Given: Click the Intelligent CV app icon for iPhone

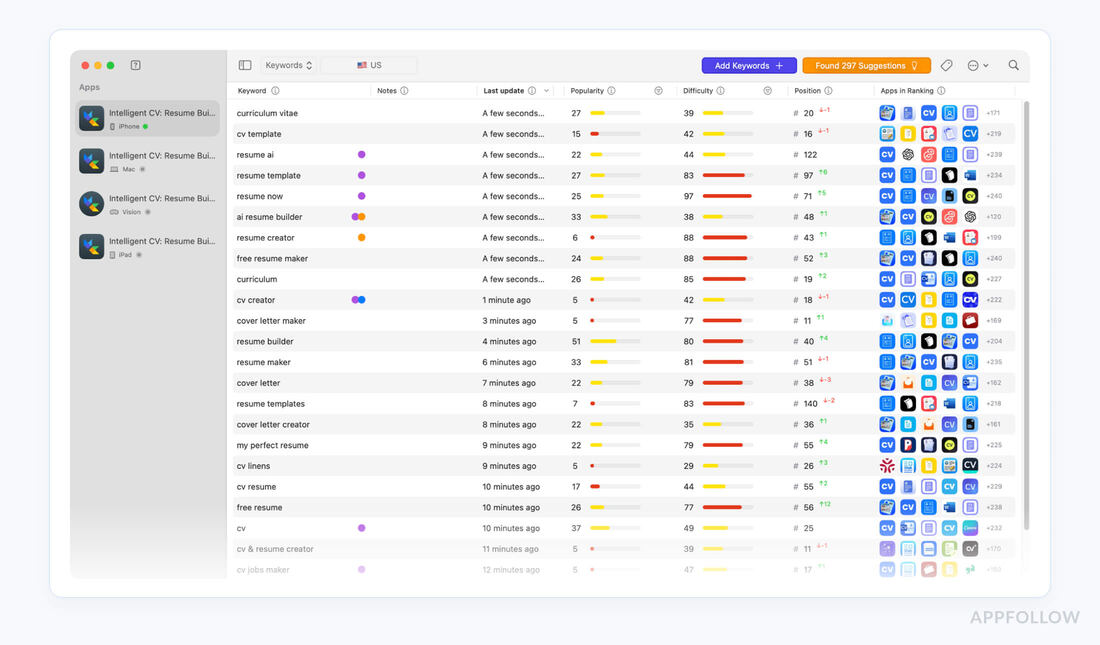Looking at the screenshot, I should 91,117.
